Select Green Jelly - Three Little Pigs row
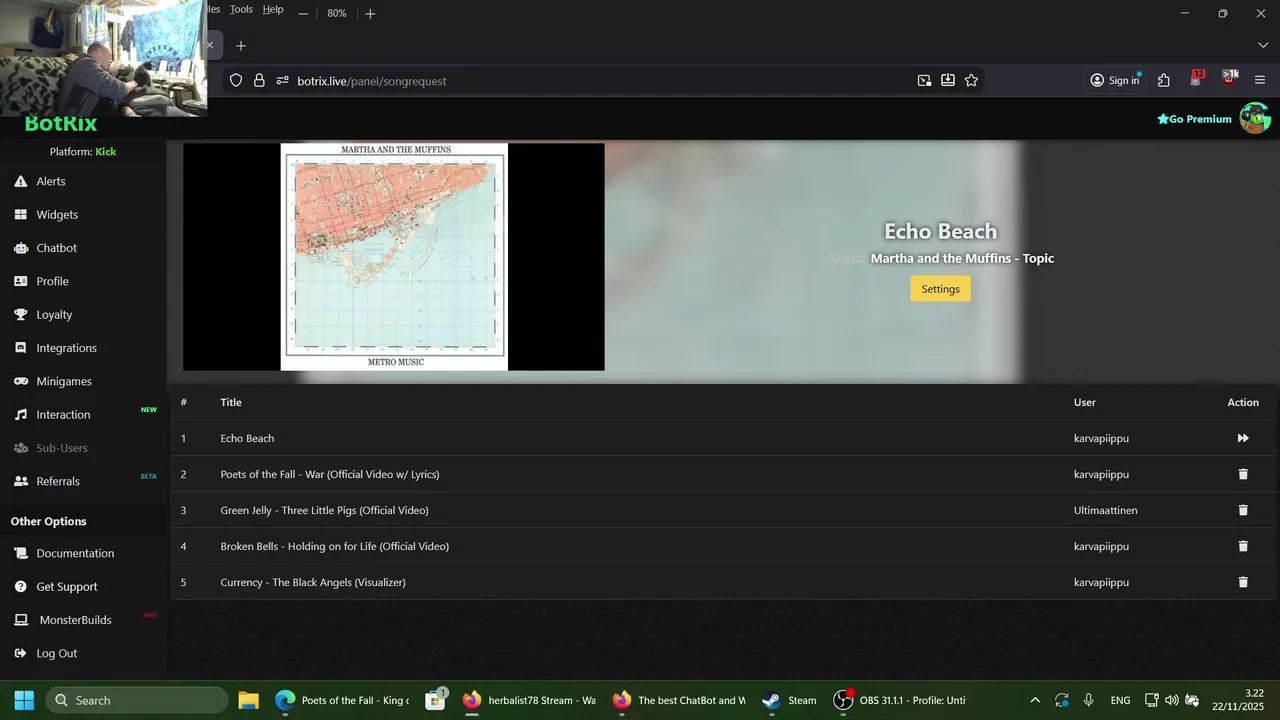This screenshot has width=1280, height=720. click(324, 510)
